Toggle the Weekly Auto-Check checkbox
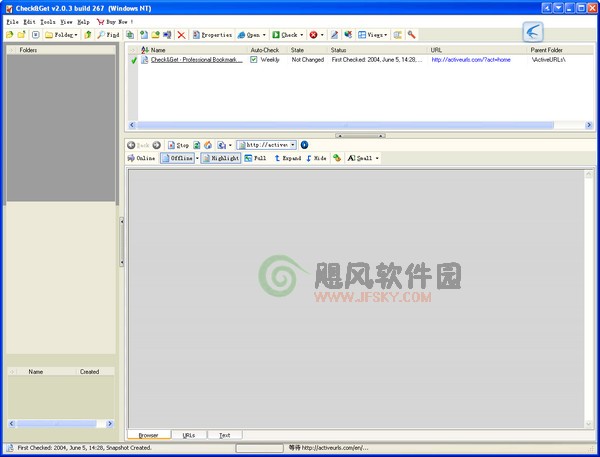 pyautogui.click(x=253, y=60)
